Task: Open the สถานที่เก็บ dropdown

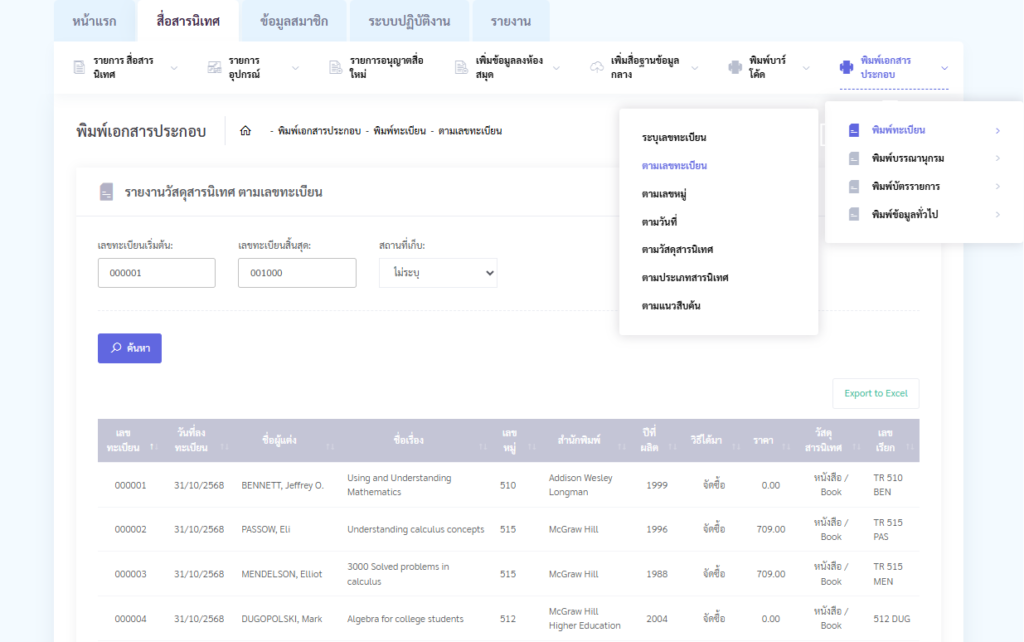Action: (438, 273)
